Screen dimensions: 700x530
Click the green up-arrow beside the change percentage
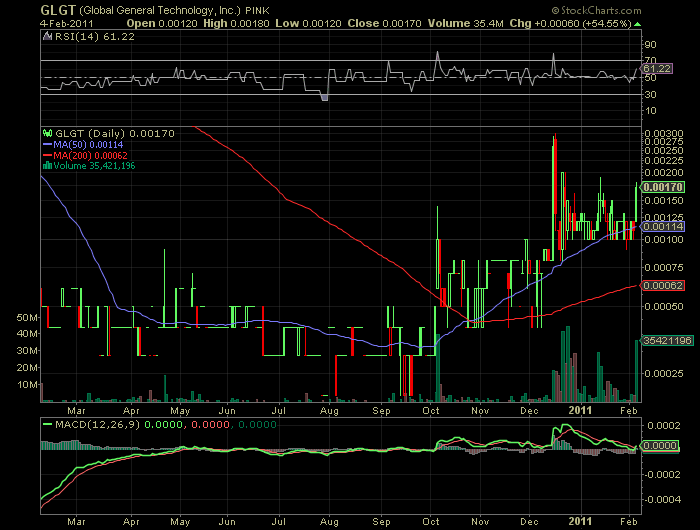[637, 24]
